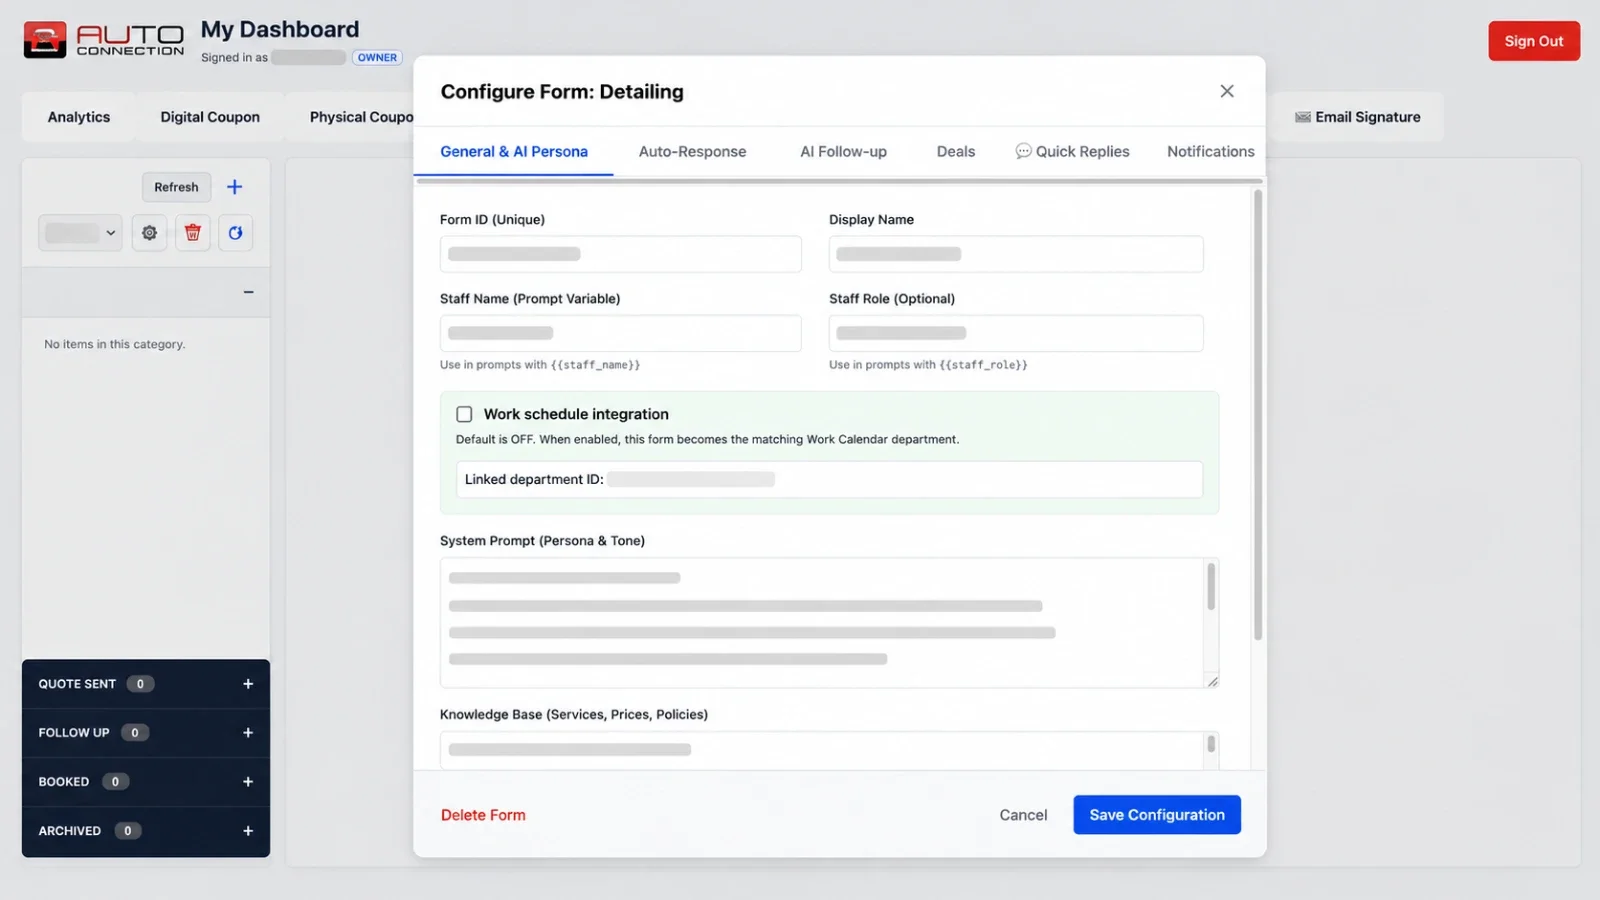This screenshot has width=1600, height=900.
Task: Go to the Digital Coupon tab
Action: pyautogui.click(x=210, y=117)
